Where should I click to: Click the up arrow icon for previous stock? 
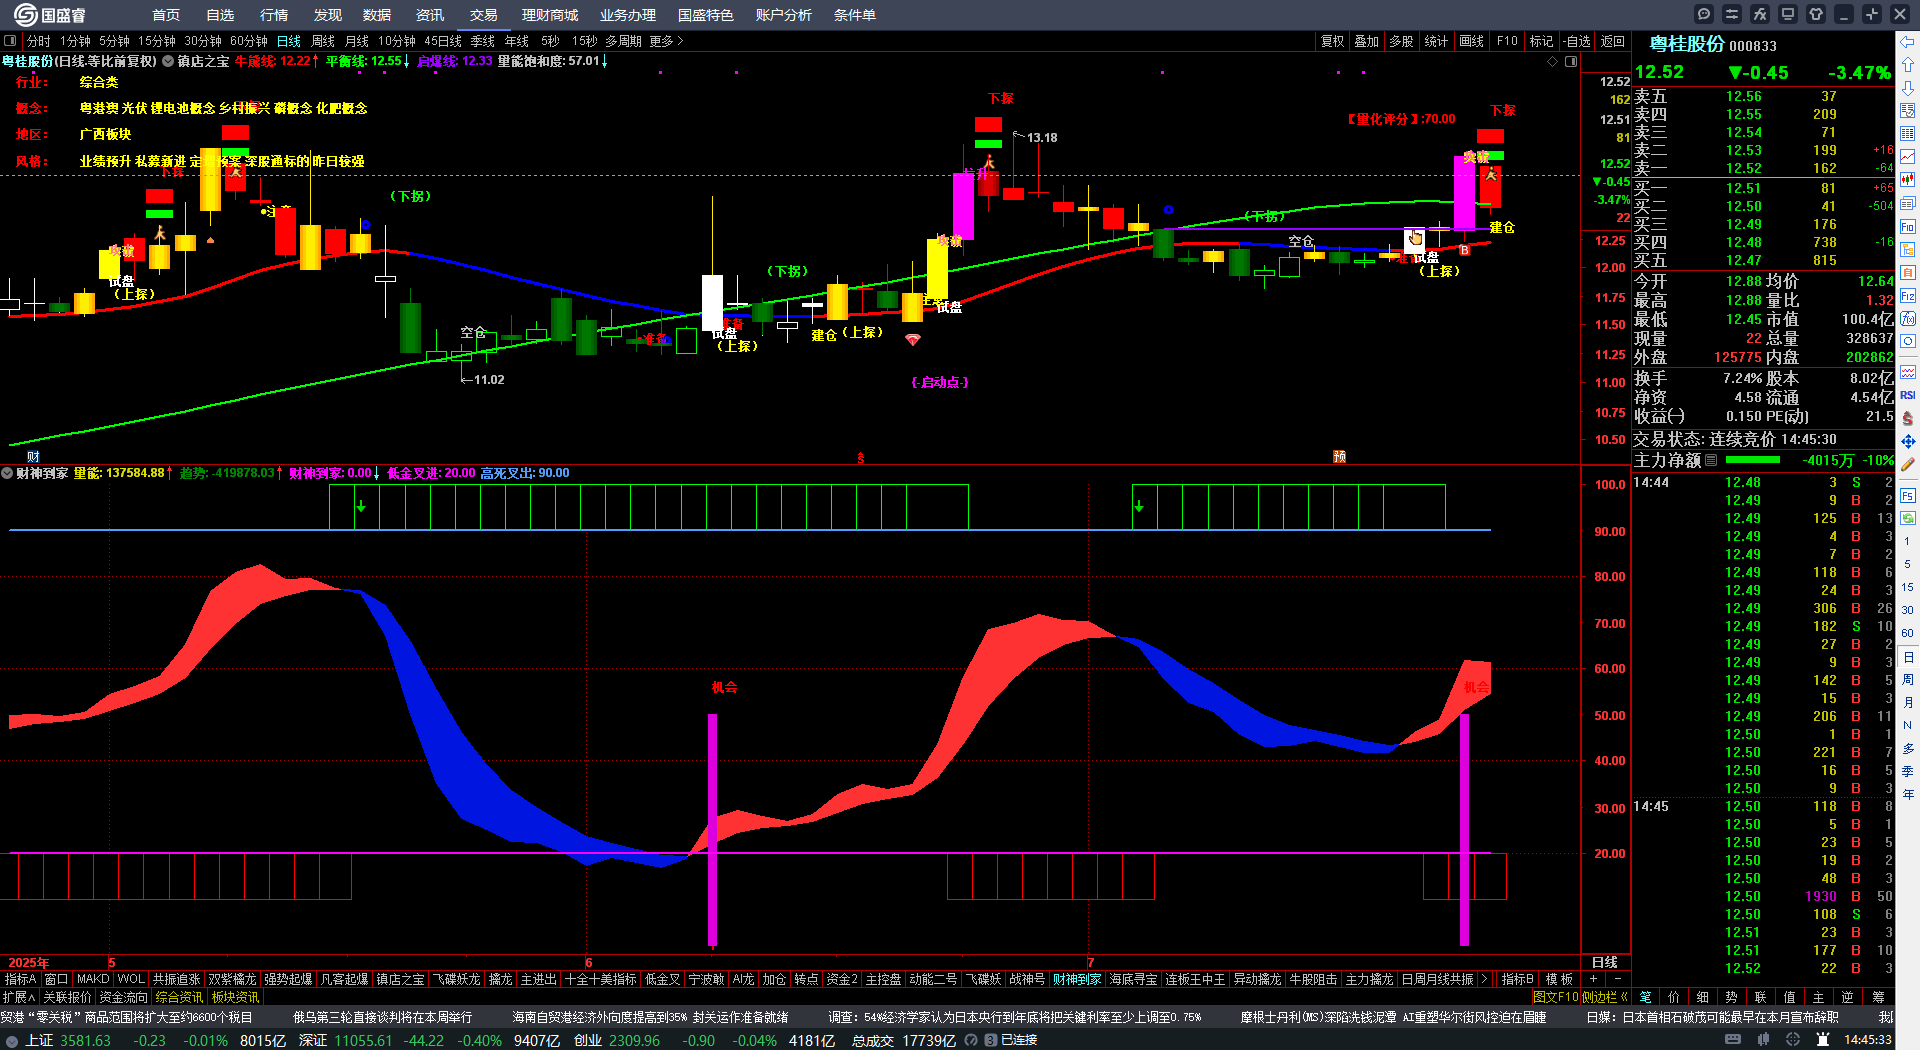click(x=1908, y=65)
